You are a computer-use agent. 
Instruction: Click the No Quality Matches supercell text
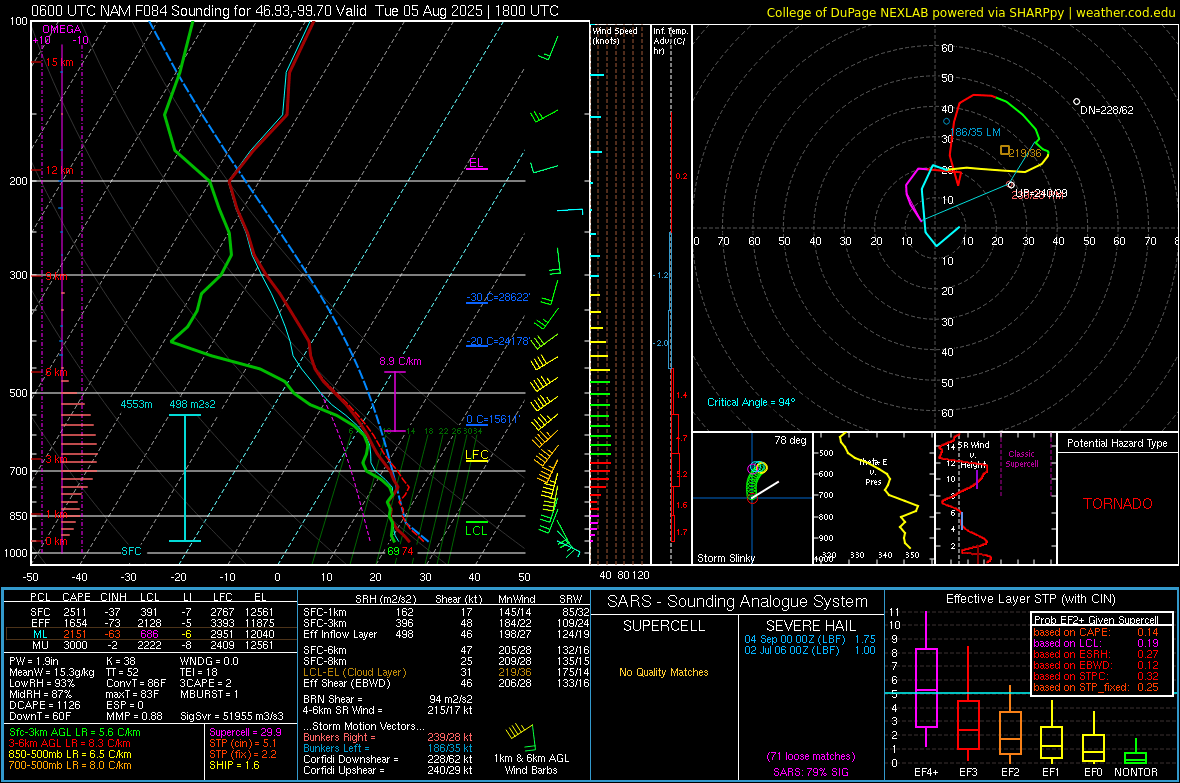[x=664, y=672]
